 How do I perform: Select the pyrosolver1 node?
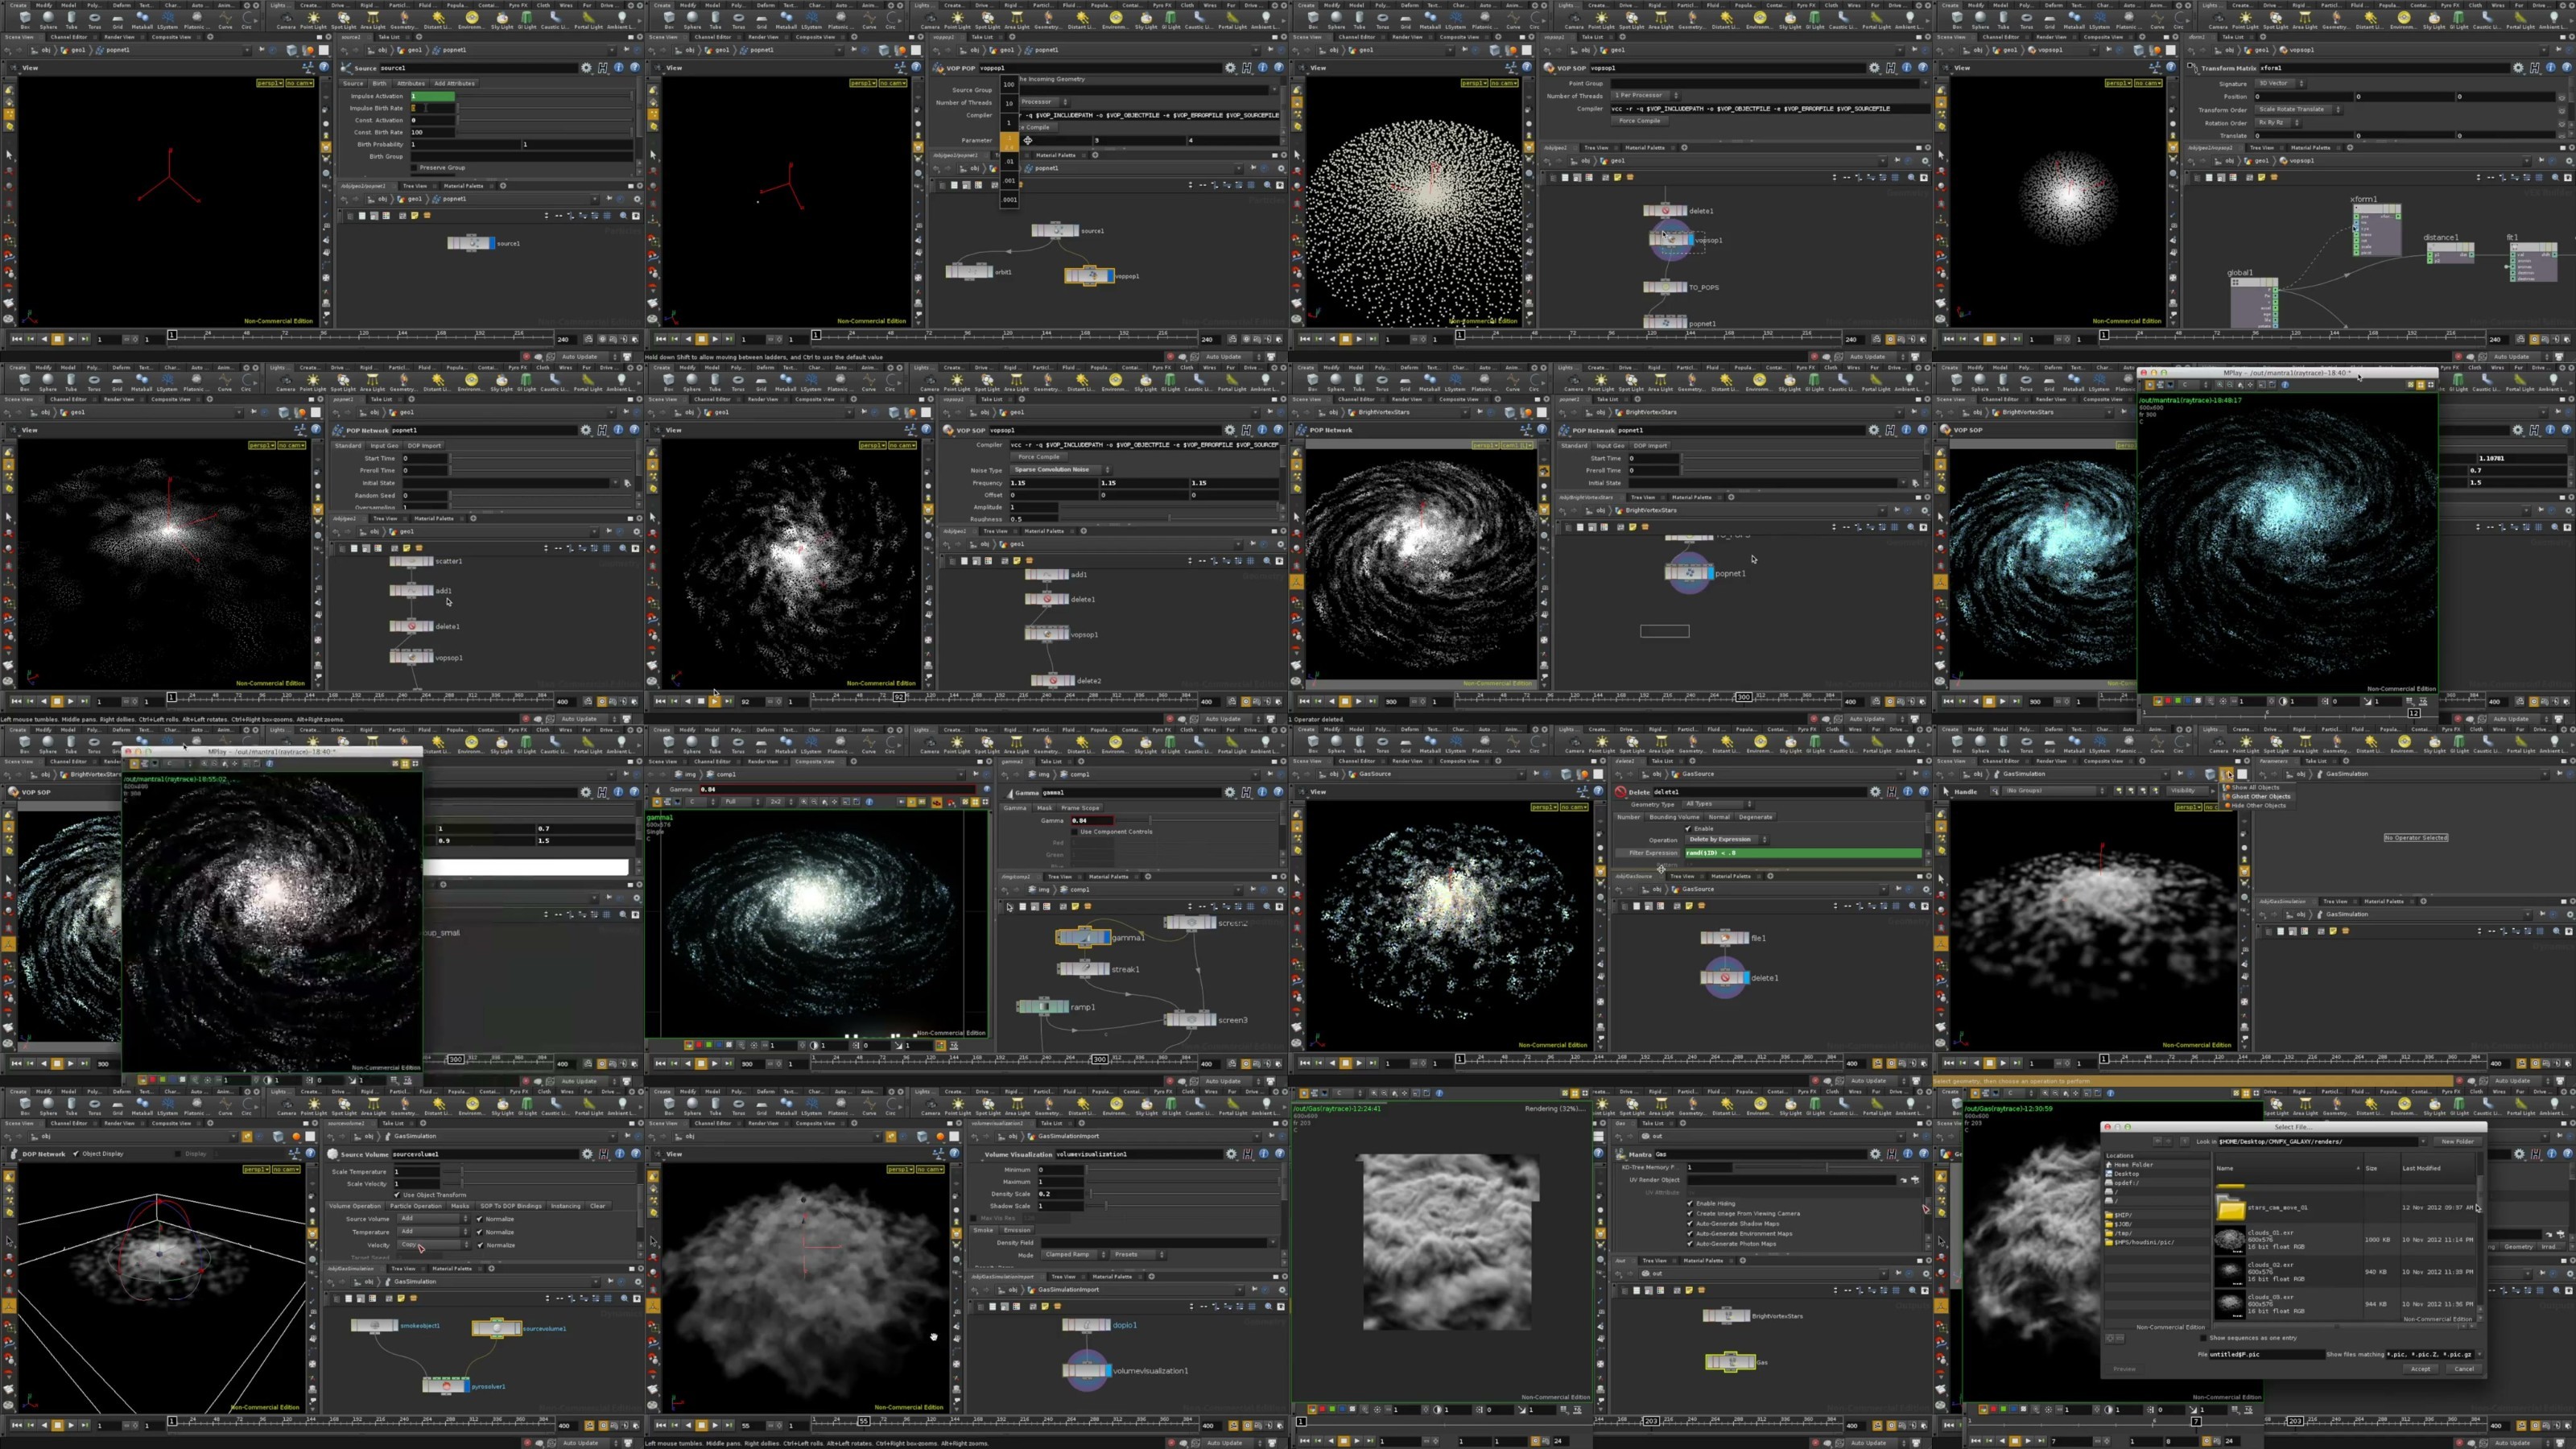pyautogui.click(x=446, y=1386)
